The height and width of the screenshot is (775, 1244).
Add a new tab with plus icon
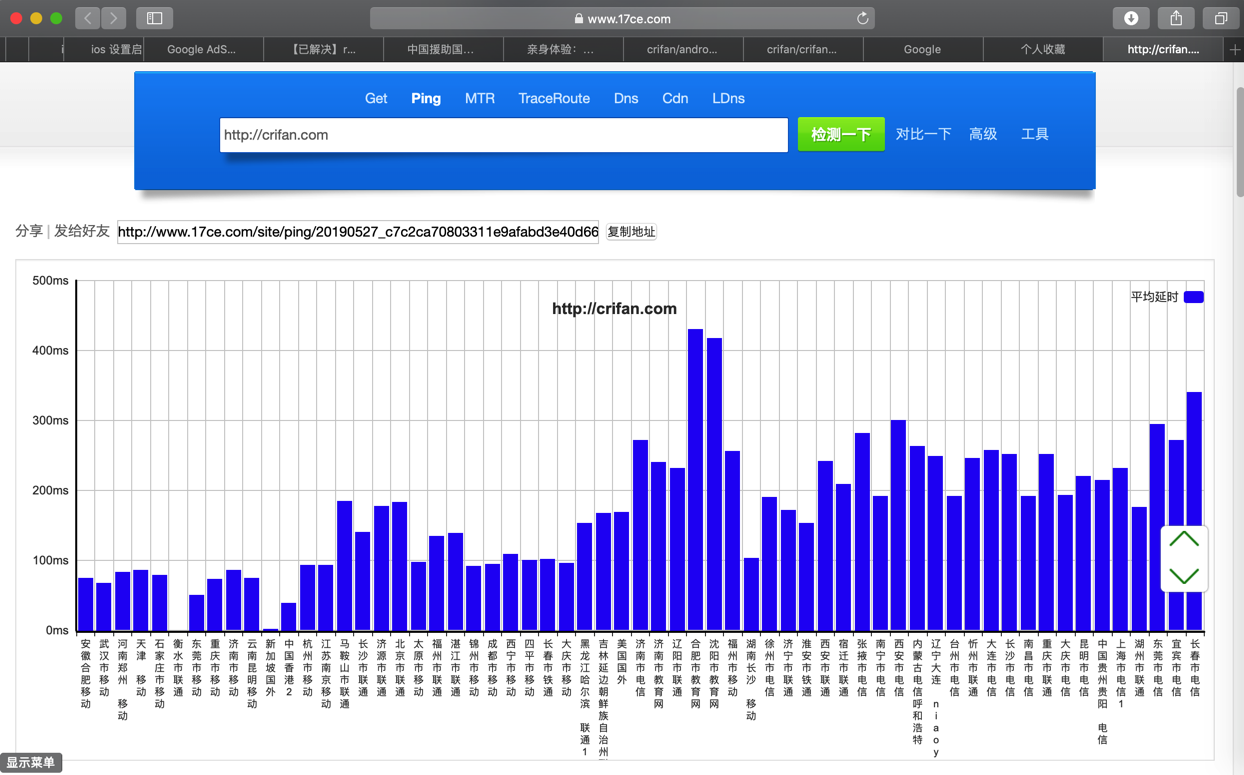coord(1234,49)
